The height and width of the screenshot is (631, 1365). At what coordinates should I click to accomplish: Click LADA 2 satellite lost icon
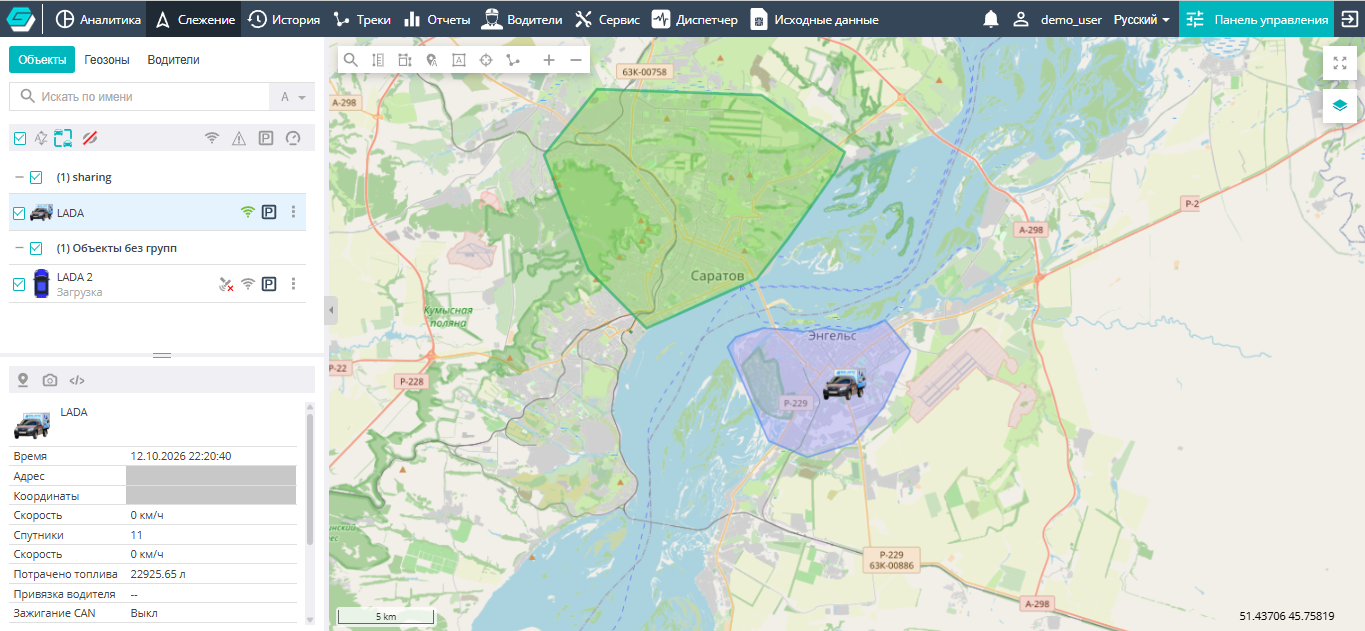[226, 285]
